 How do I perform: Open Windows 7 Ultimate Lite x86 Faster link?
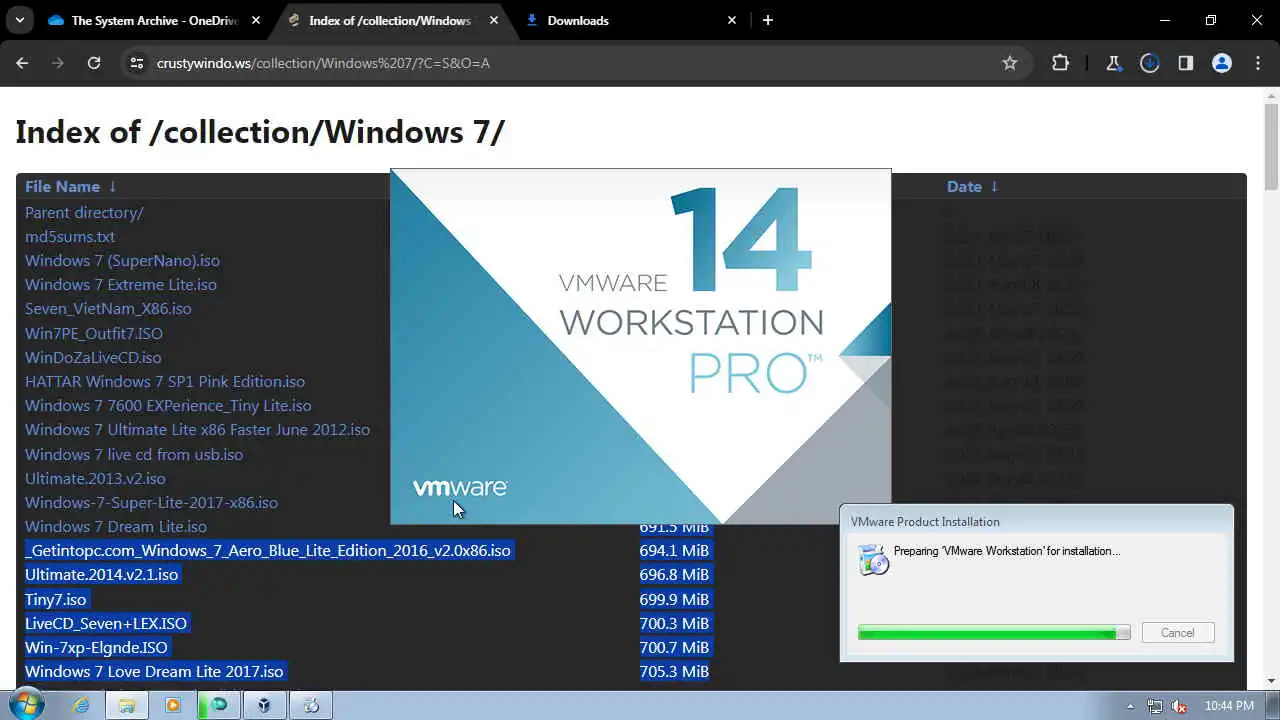tap(197, 429)
